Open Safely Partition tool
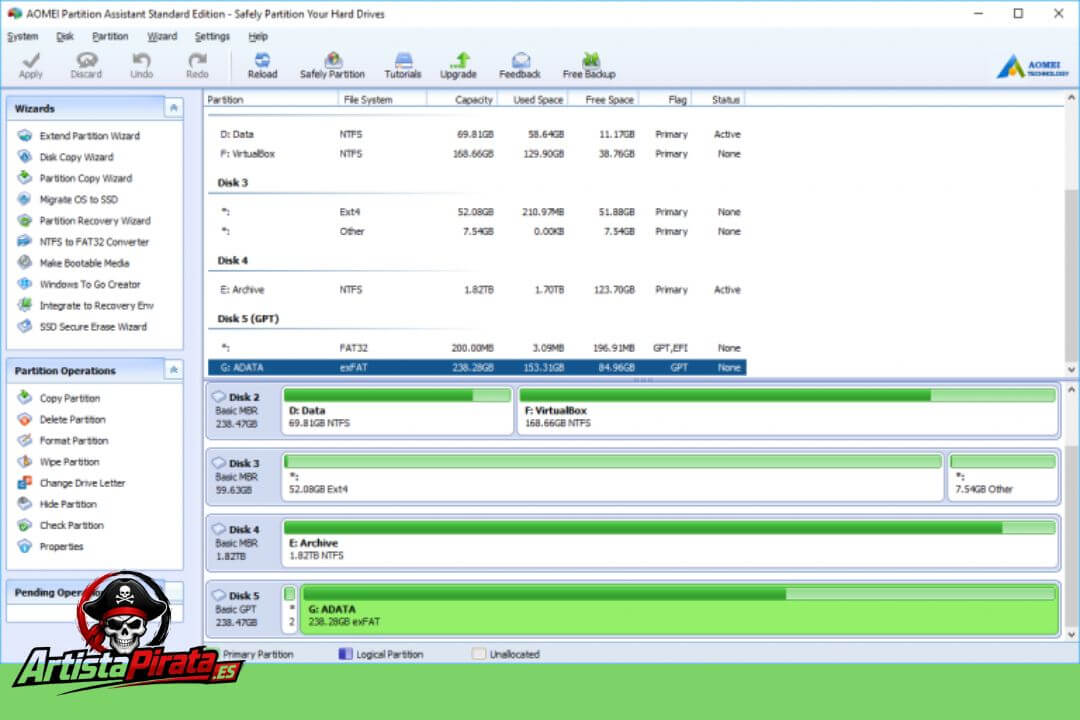The width and height of the screenshot is (1080, 720). (x=332, y=65)
